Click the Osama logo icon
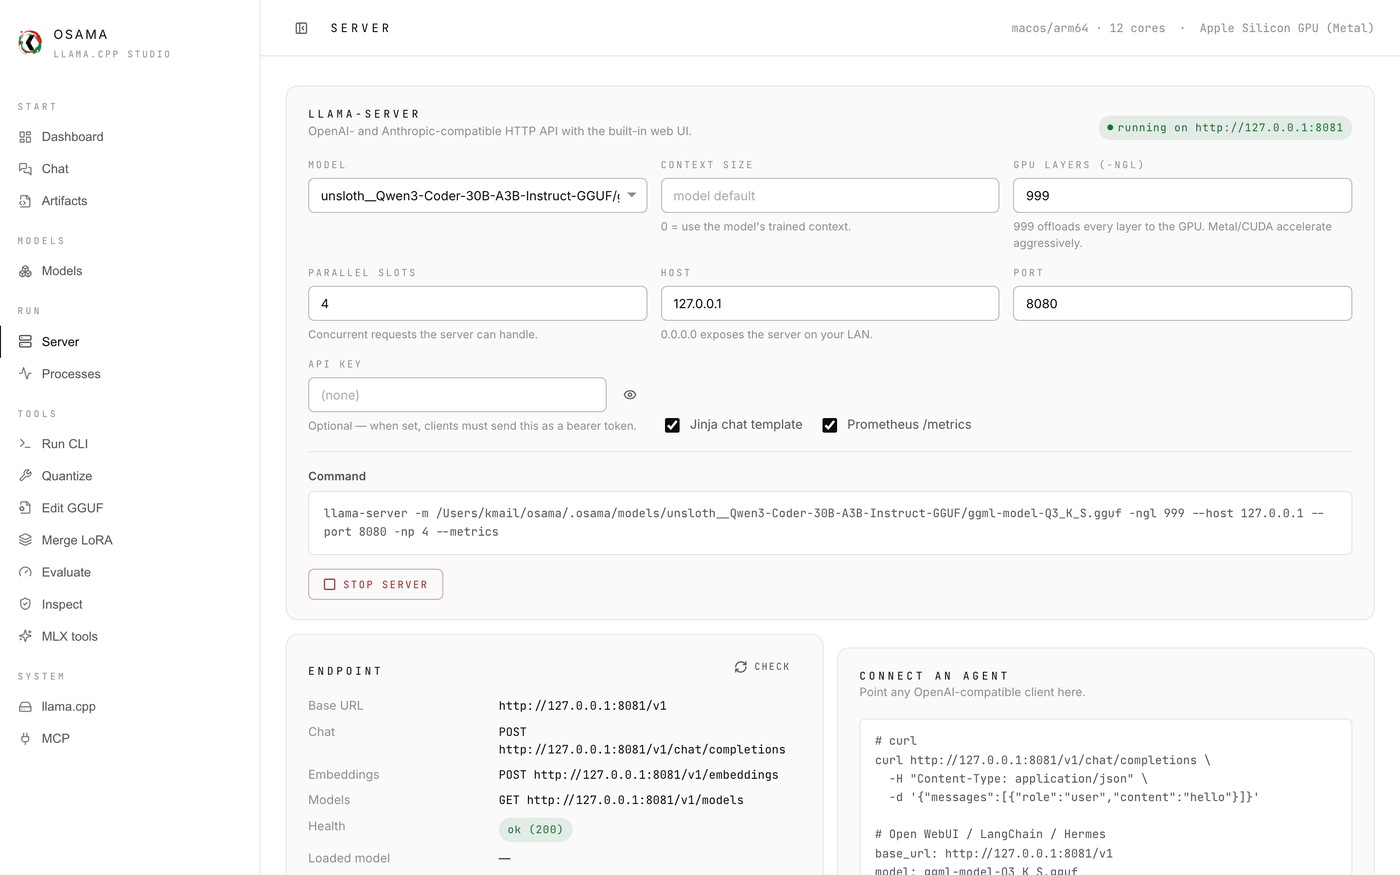This screenshot has width=1400, height=875. pos(30,42)
